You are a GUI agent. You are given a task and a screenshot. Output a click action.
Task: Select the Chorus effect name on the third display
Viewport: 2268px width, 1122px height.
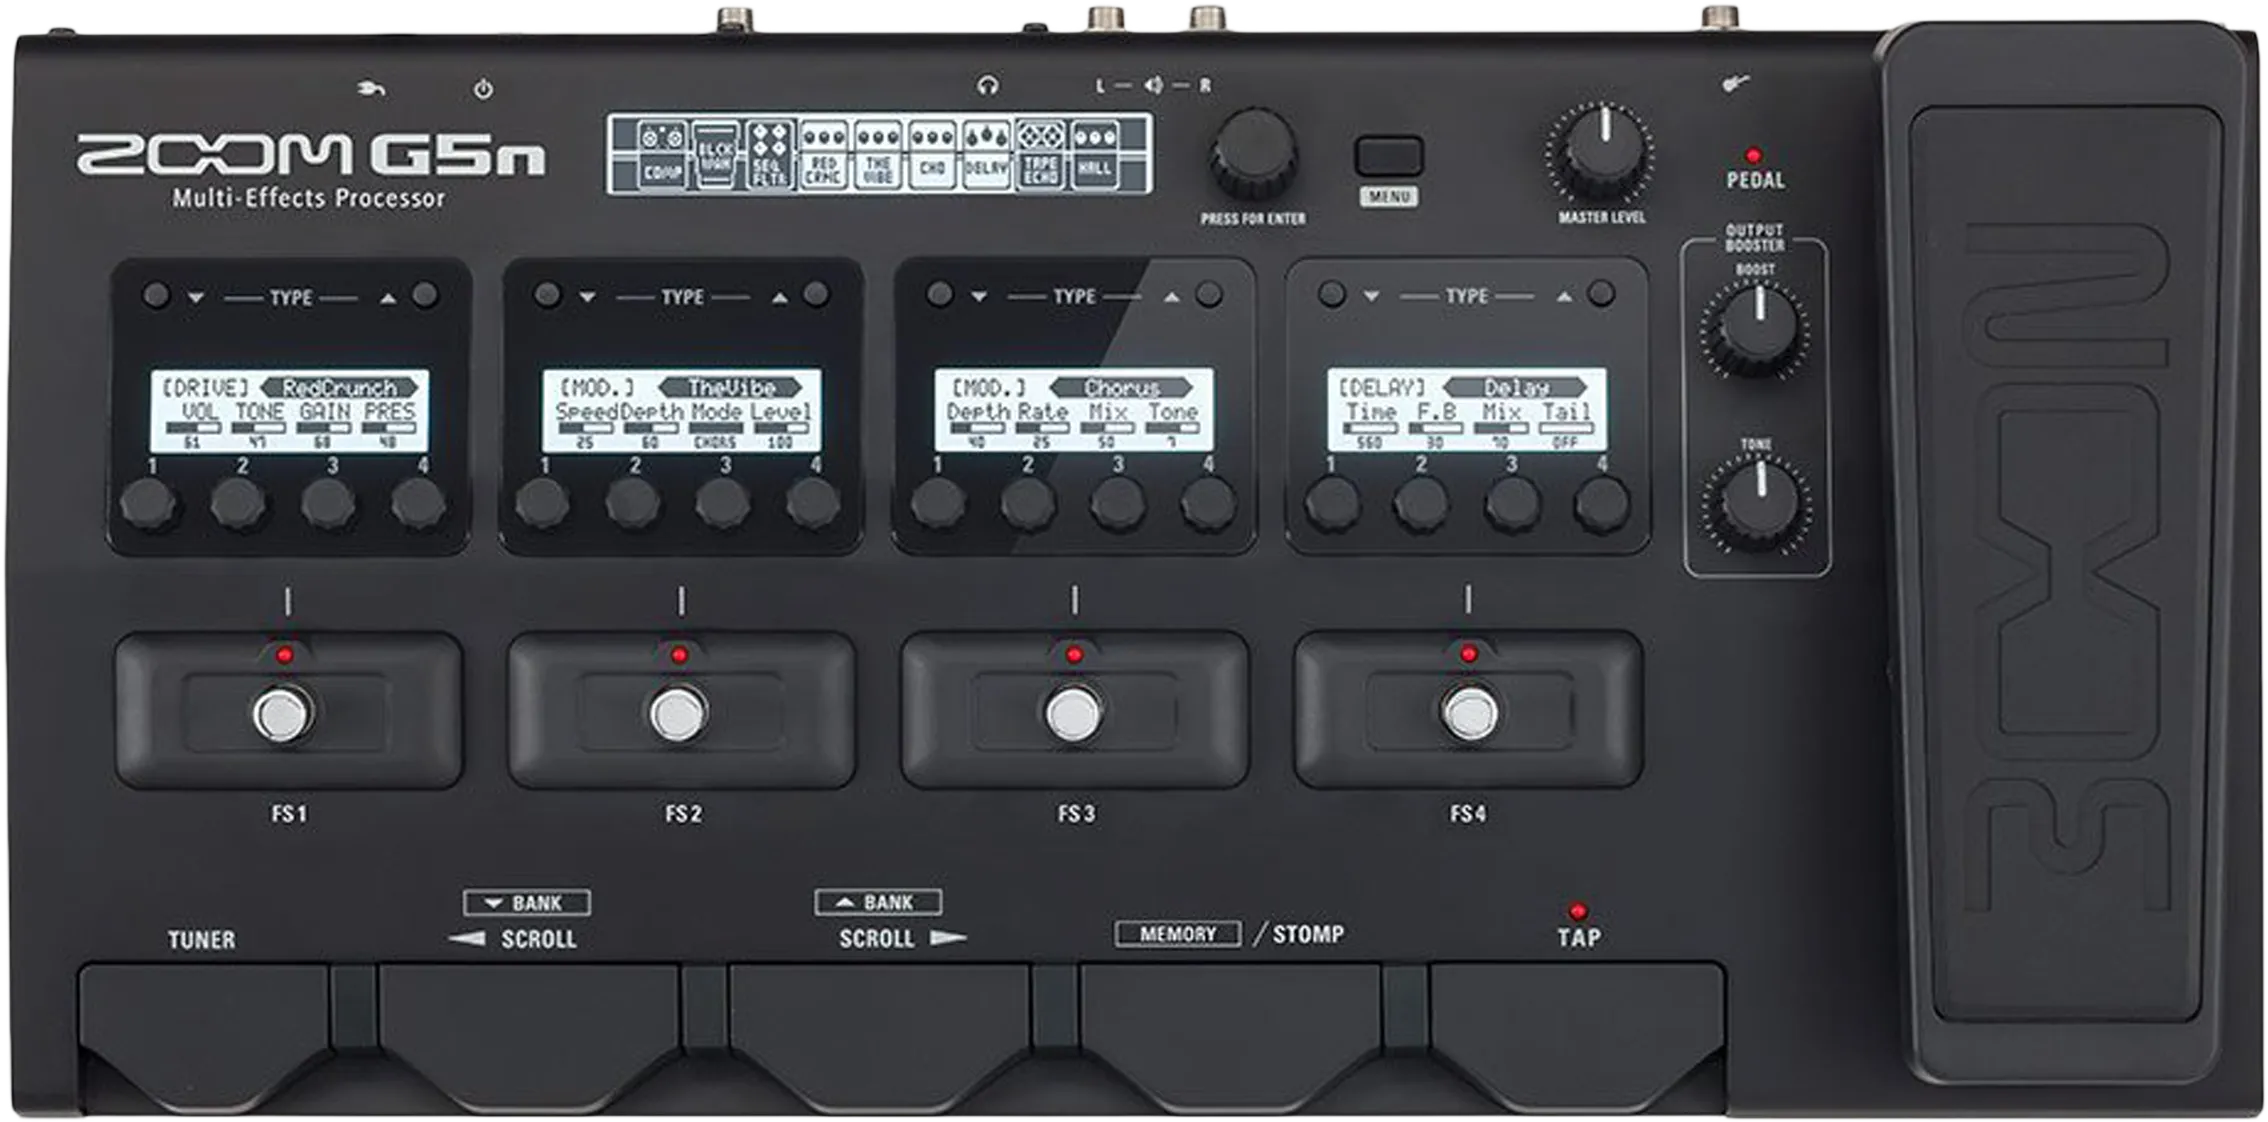click(1122, 387)
